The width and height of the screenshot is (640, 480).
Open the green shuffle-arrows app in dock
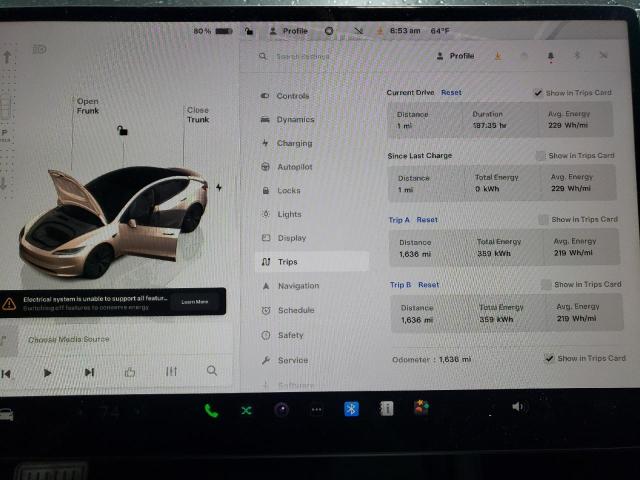pos(246,410)
